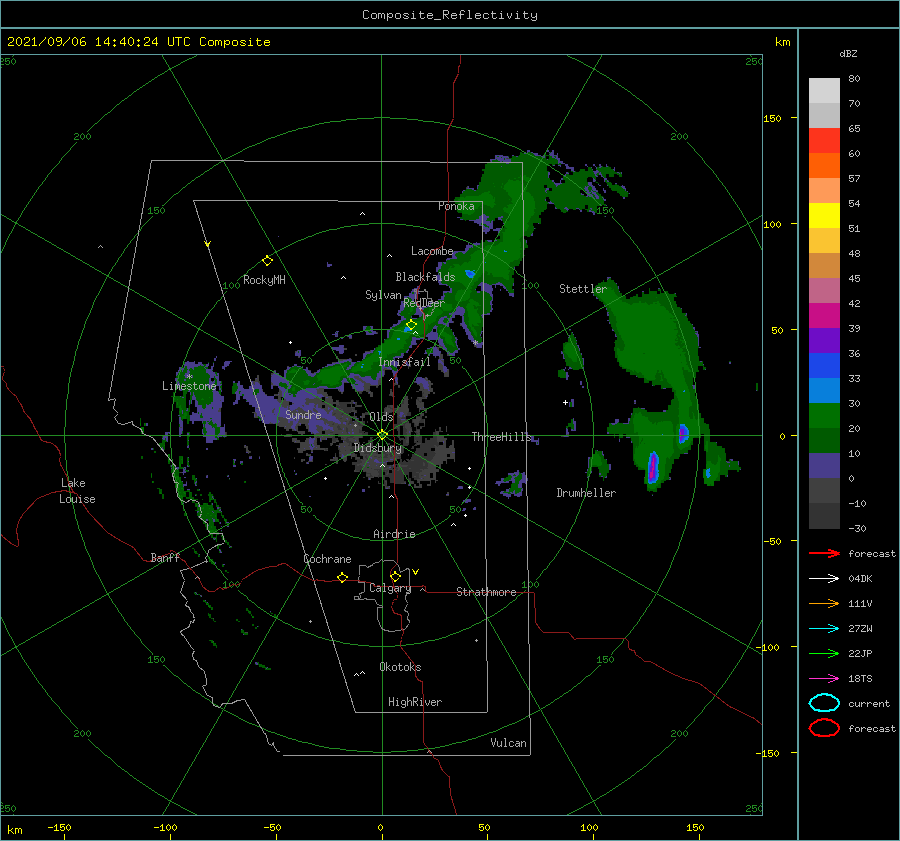This screenshot has width=900, height=841.
Task: Click the Blackfalds label
Action: [425, 277]
